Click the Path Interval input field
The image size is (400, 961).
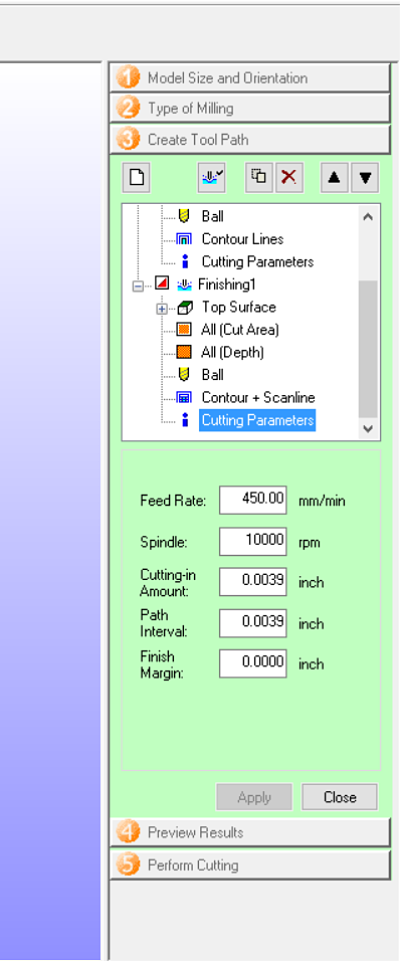pos(253,623)
